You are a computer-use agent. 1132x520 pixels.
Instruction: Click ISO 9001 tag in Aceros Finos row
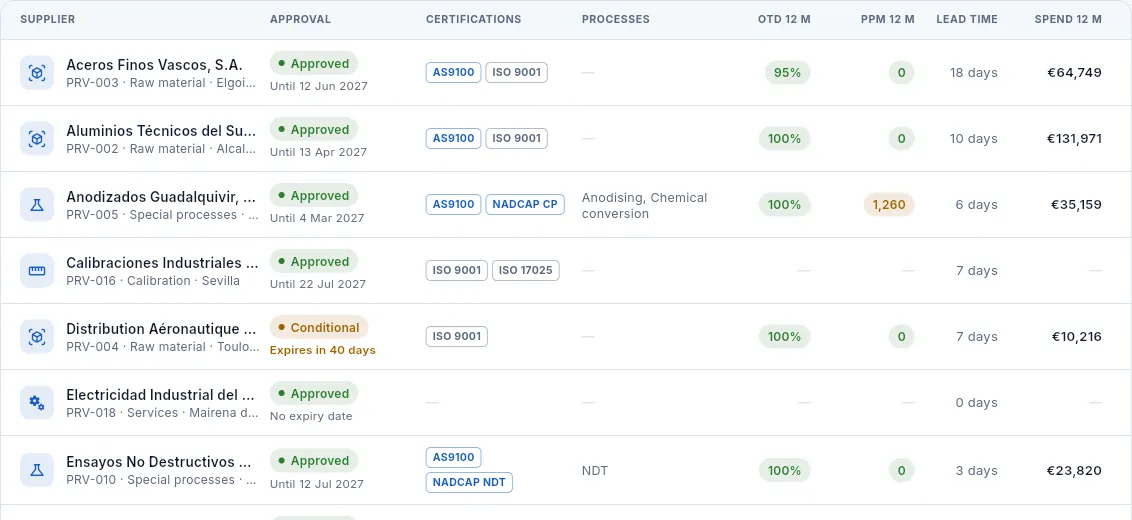coord(517,72)
